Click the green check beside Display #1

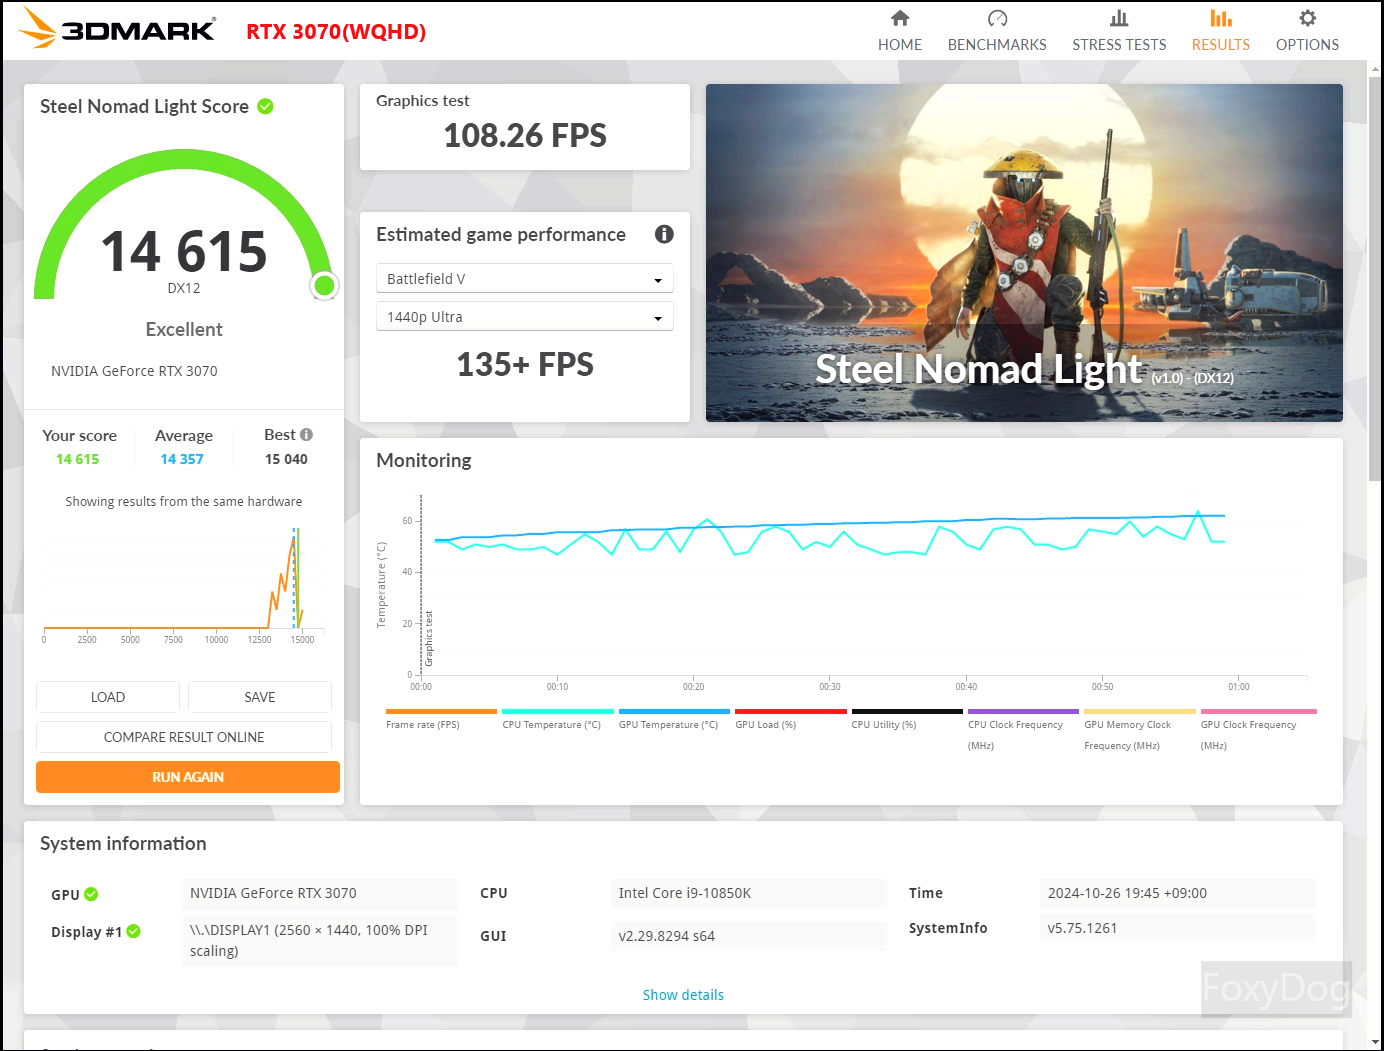point(134,931)
